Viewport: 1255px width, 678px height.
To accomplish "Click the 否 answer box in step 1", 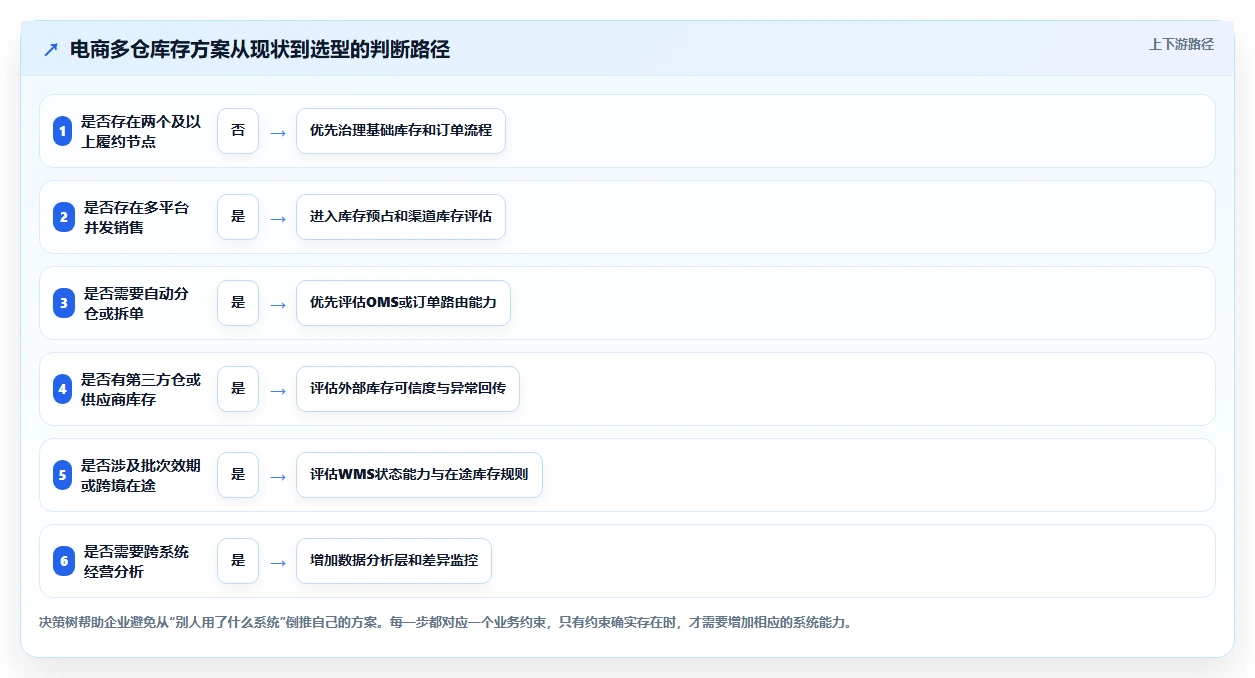I will [x=238, y=131].
